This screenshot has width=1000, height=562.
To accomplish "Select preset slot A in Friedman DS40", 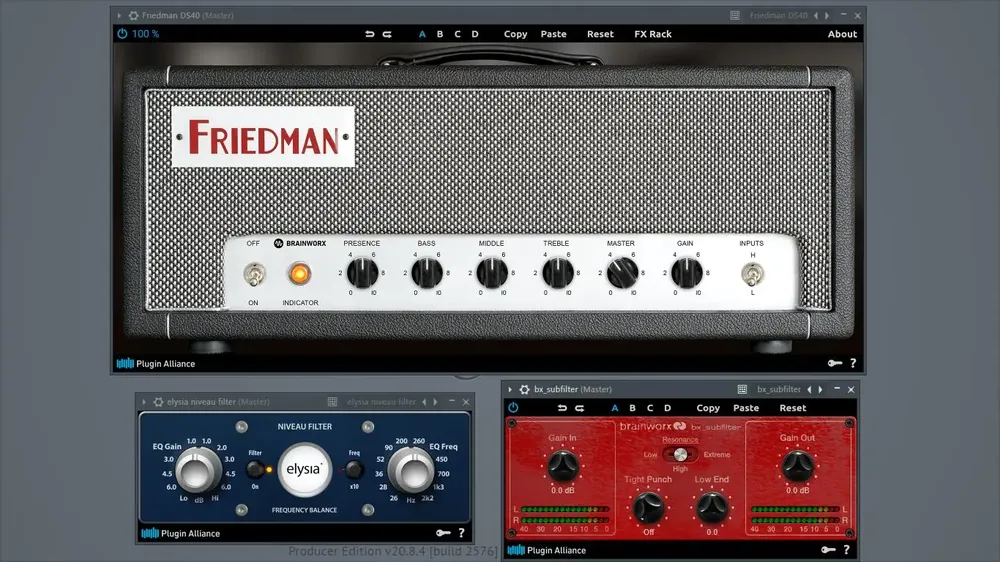I will (422, 34).
